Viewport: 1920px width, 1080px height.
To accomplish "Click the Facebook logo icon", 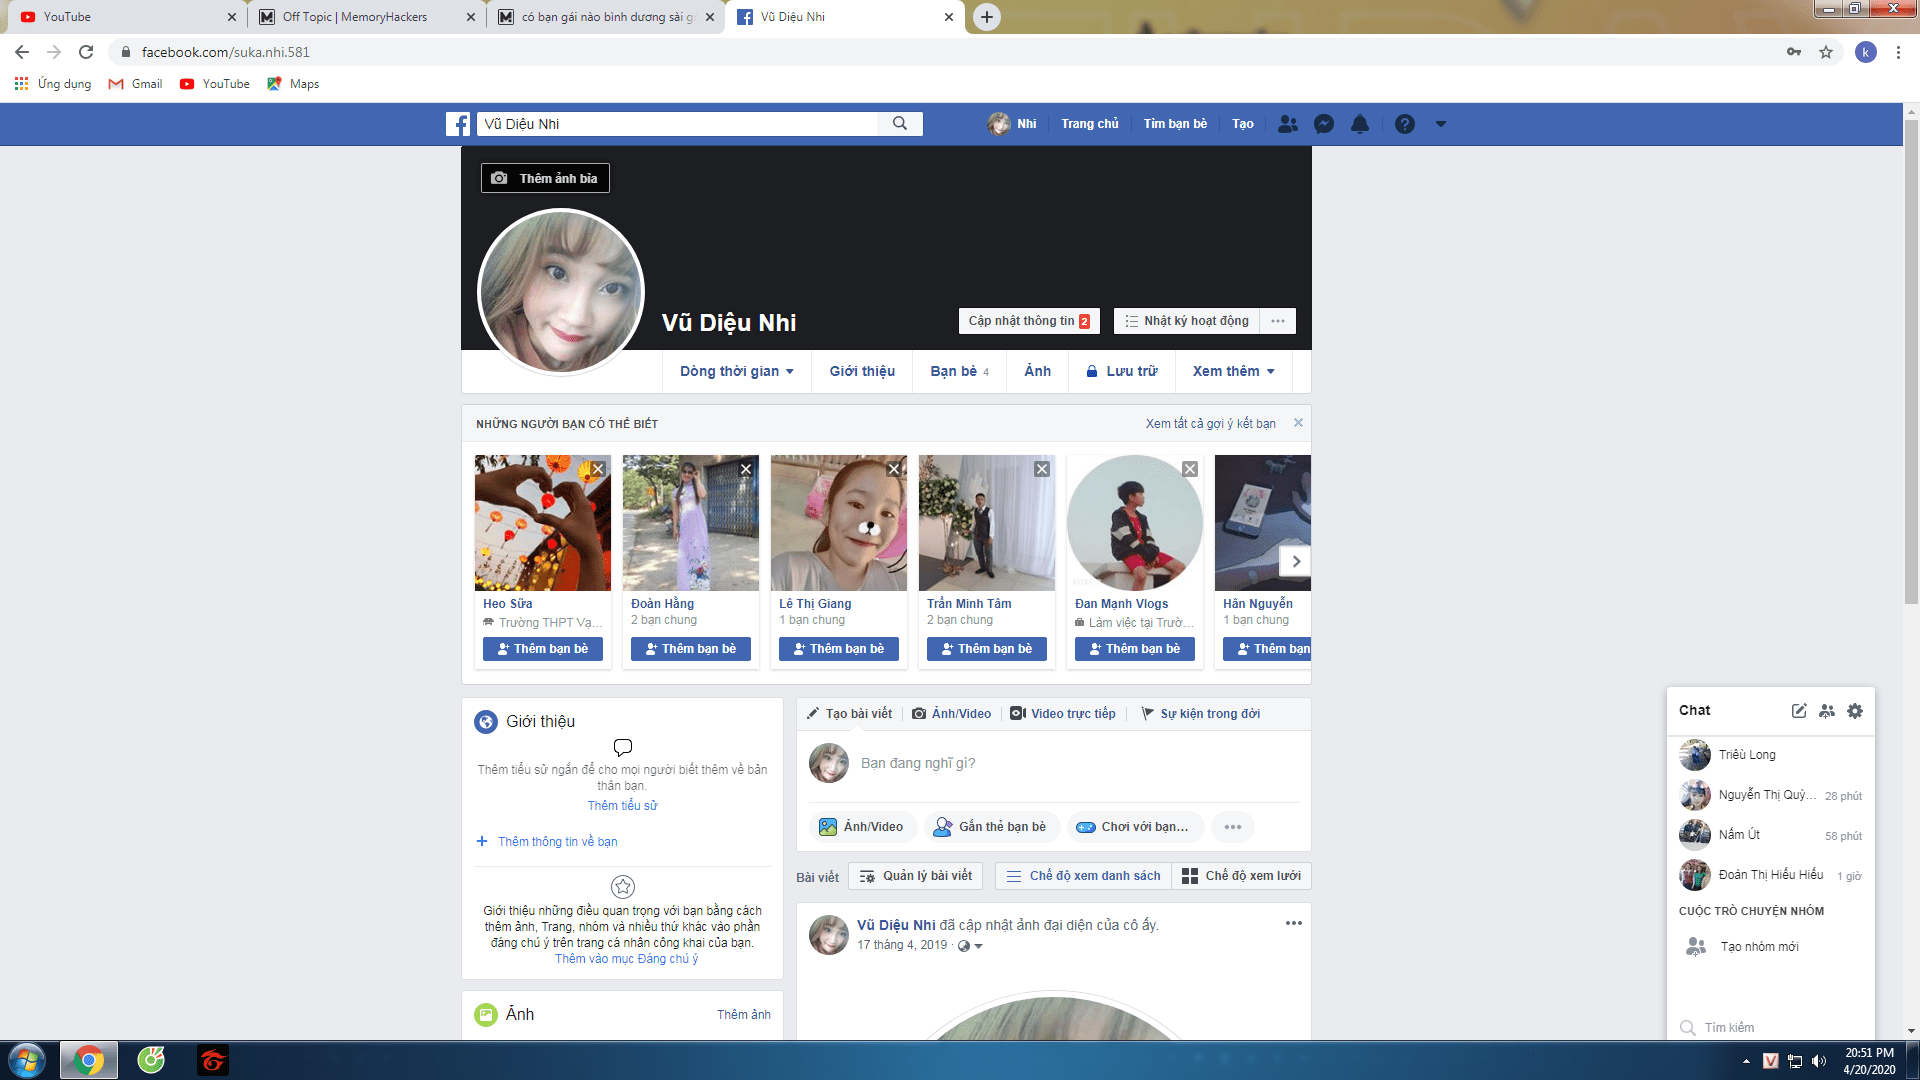I will click(458, 124).
